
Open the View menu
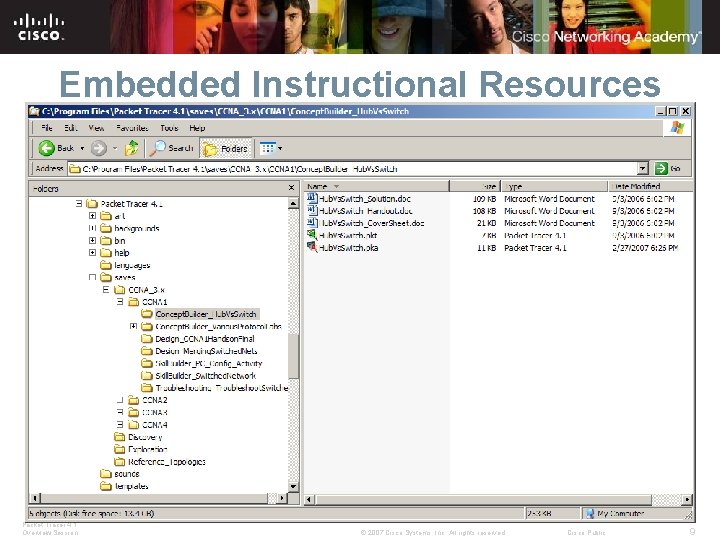pos(96,128)
